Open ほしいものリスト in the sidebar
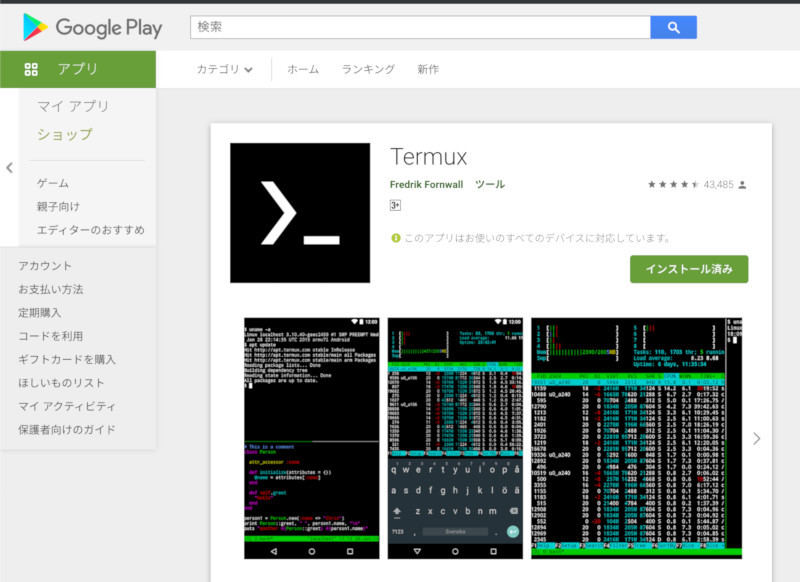 coord(61,383)
